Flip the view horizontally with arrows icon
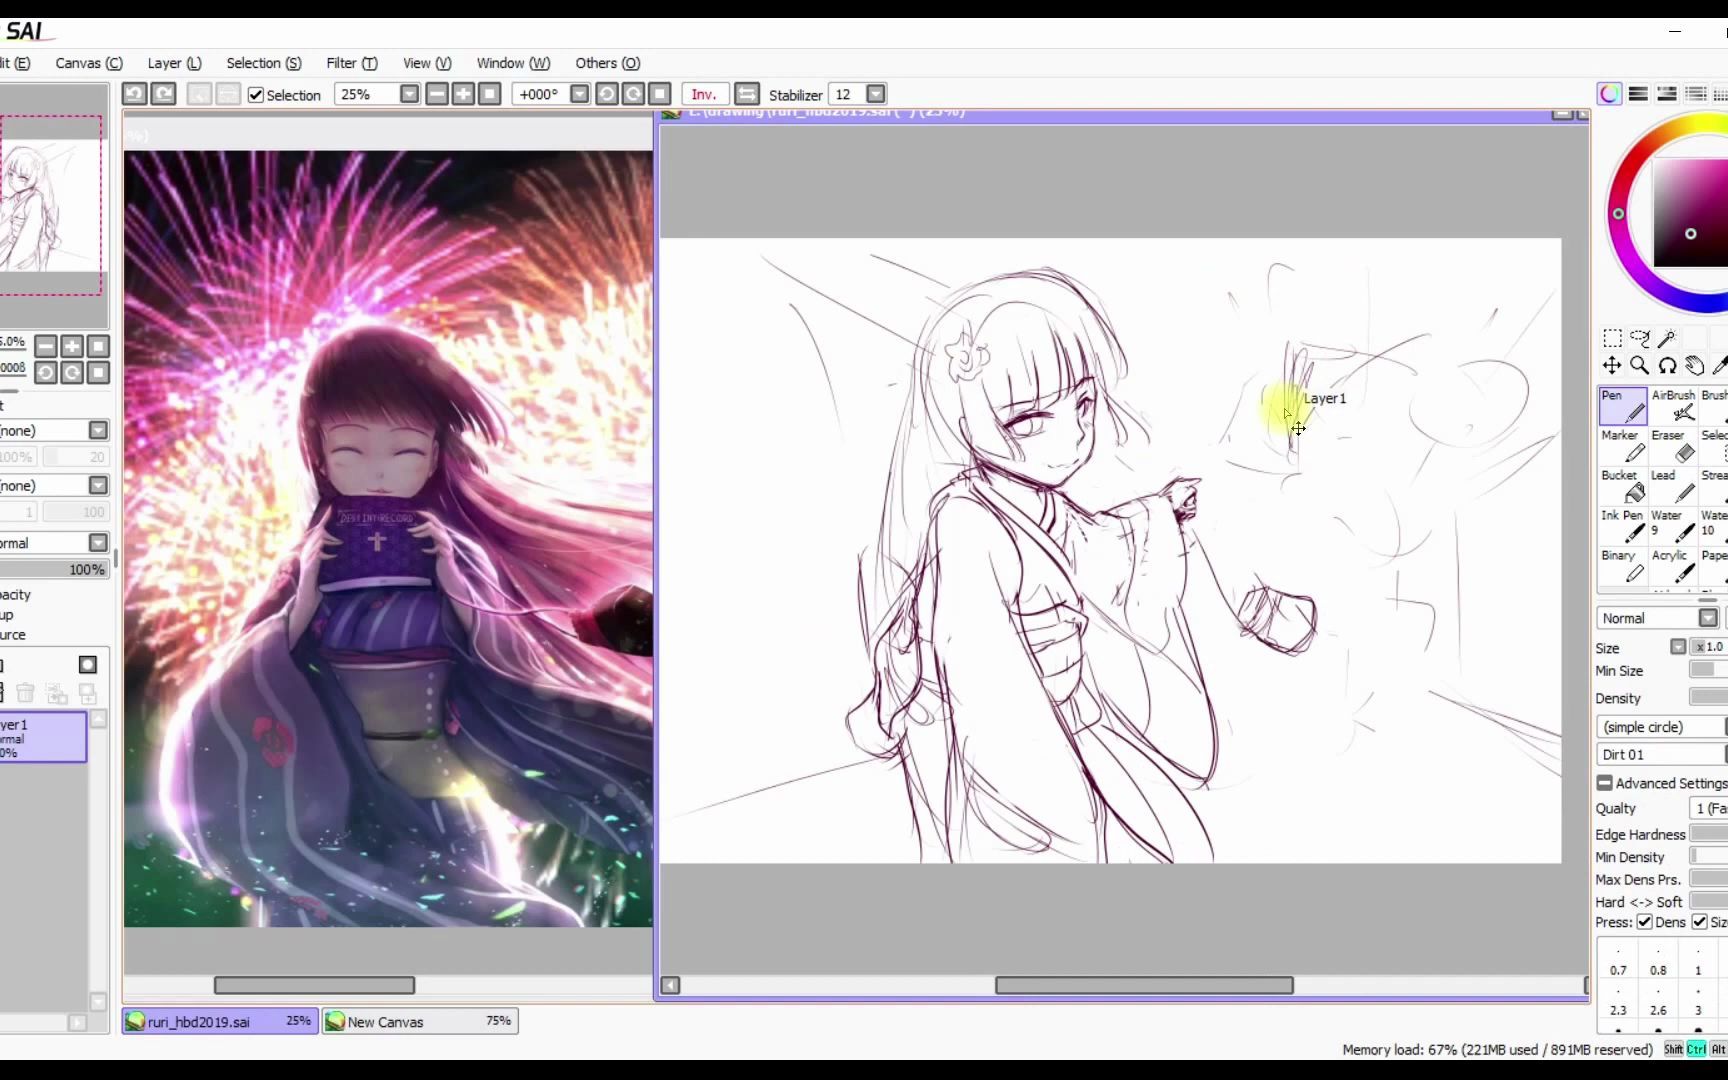 pyautogui.click(x=747, y=94)
